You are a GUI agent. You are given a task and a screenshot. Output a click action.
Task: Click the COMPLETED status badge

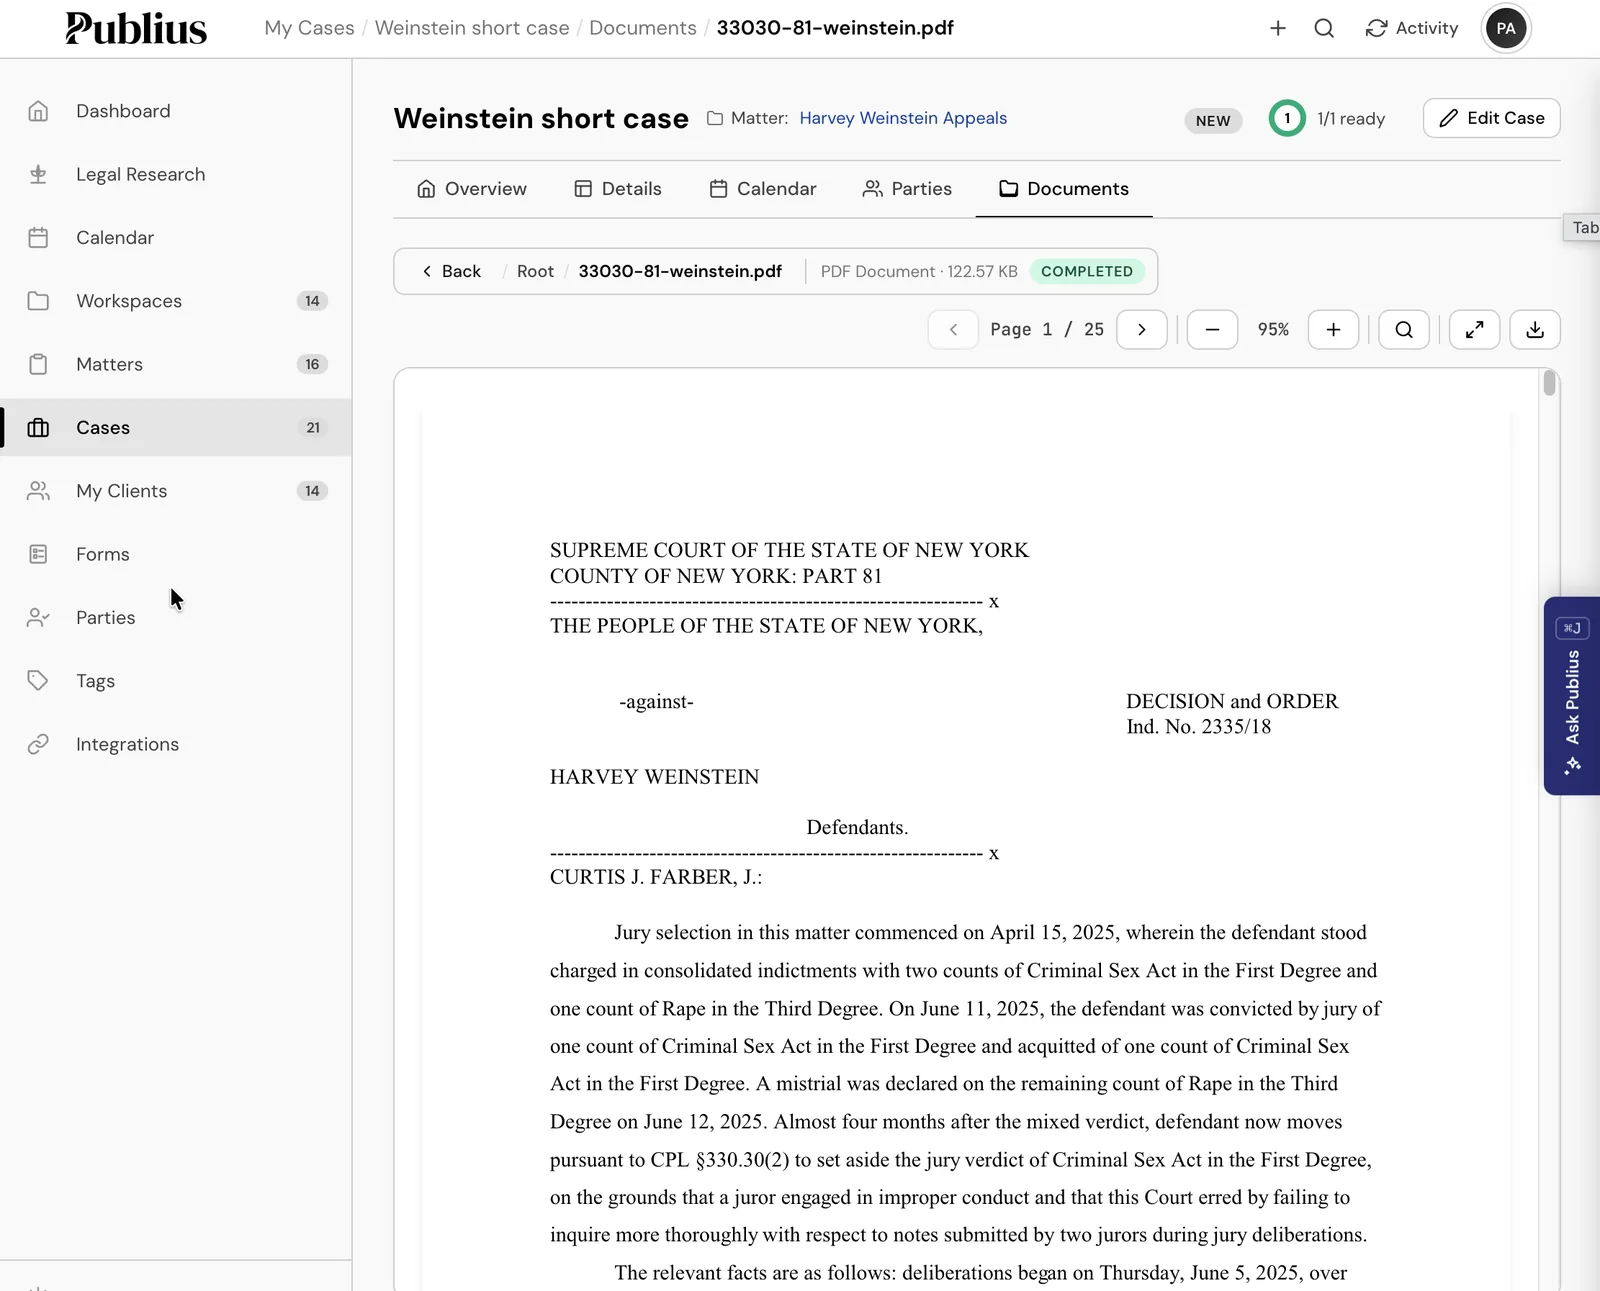(x=1087, y=271)
